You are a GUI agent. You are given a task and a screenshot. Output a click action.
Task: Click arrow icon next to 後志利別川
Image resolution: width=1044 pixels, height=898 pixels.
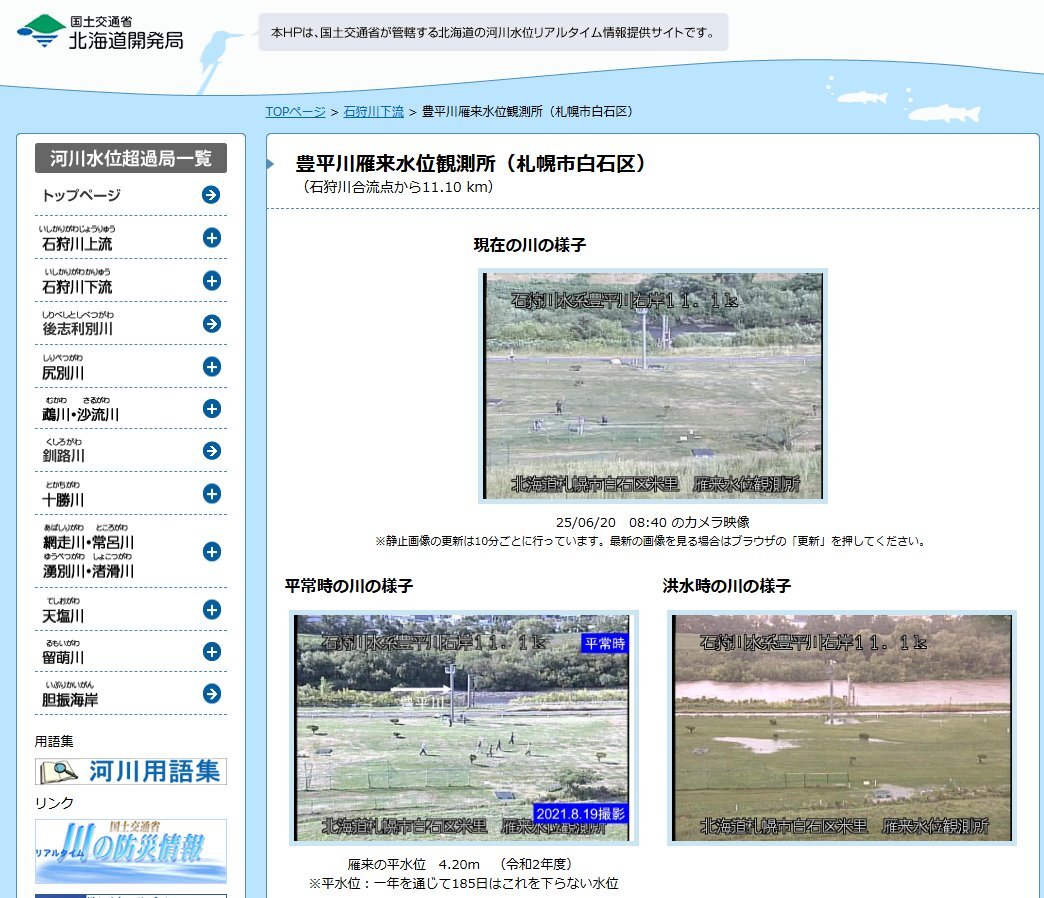coord(211,323)
